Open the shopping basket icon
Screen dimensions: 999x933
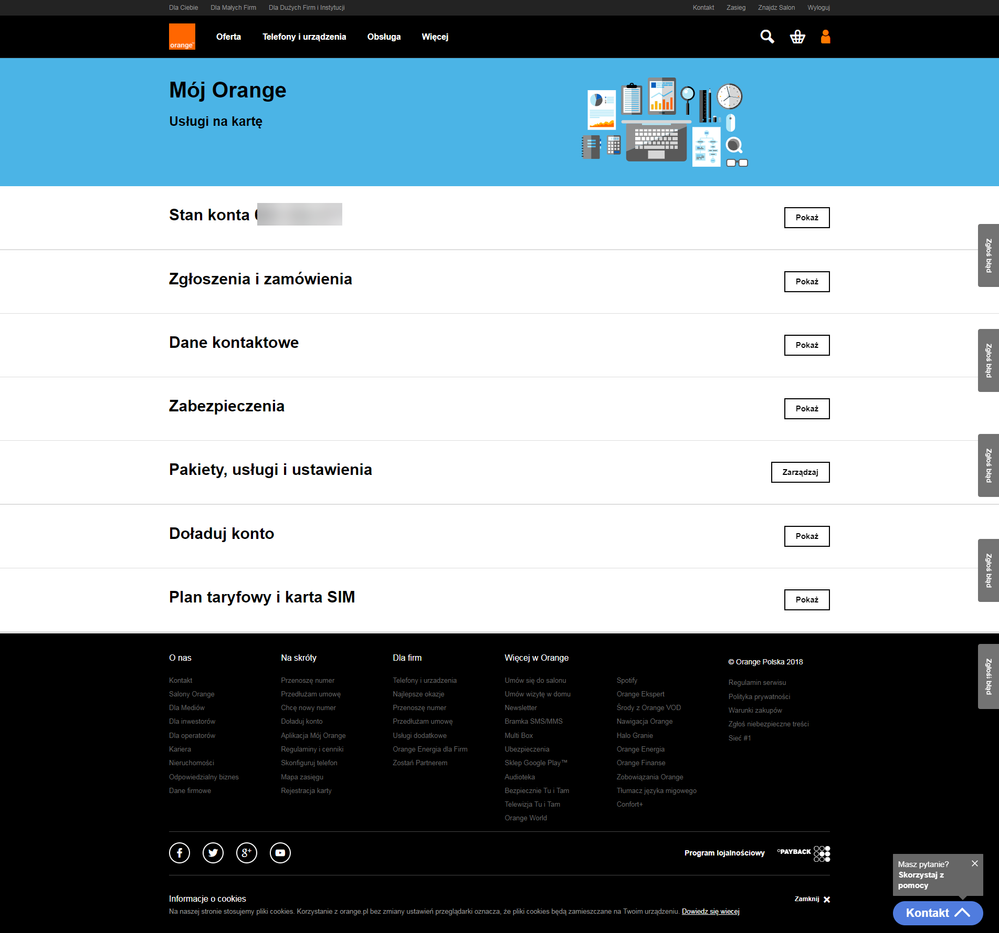click(x=797, y=37)
